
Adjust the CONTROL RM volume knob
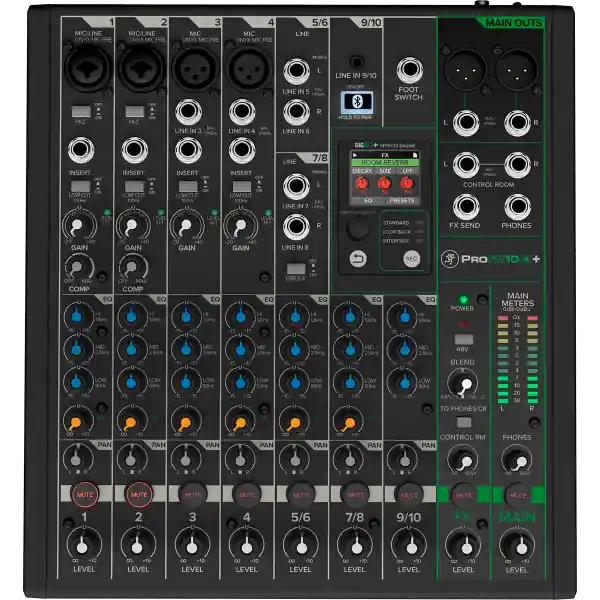pos(463,459)
